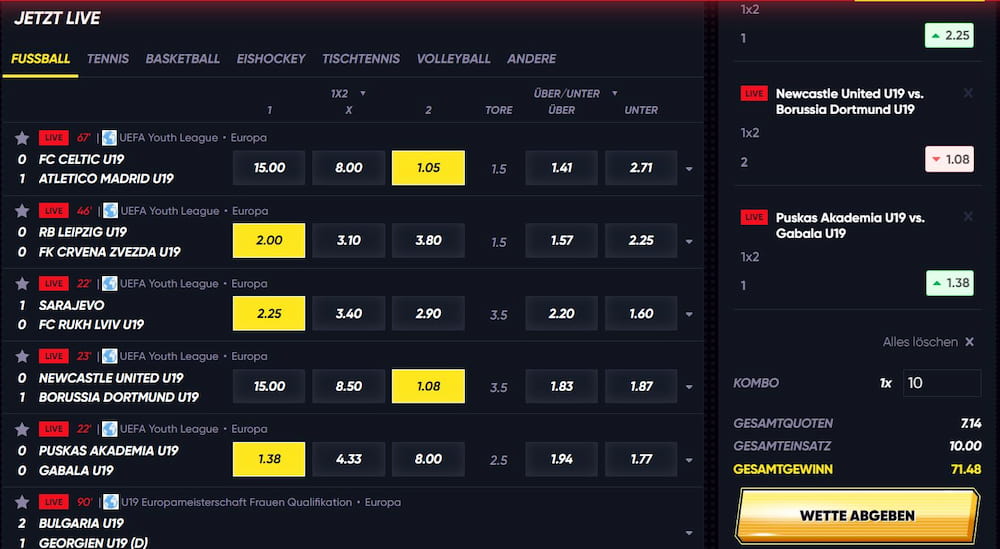Open Georgien U19 (D) match details
The height and width of the screenshot is (549, 1000).
tap(93, 543)
